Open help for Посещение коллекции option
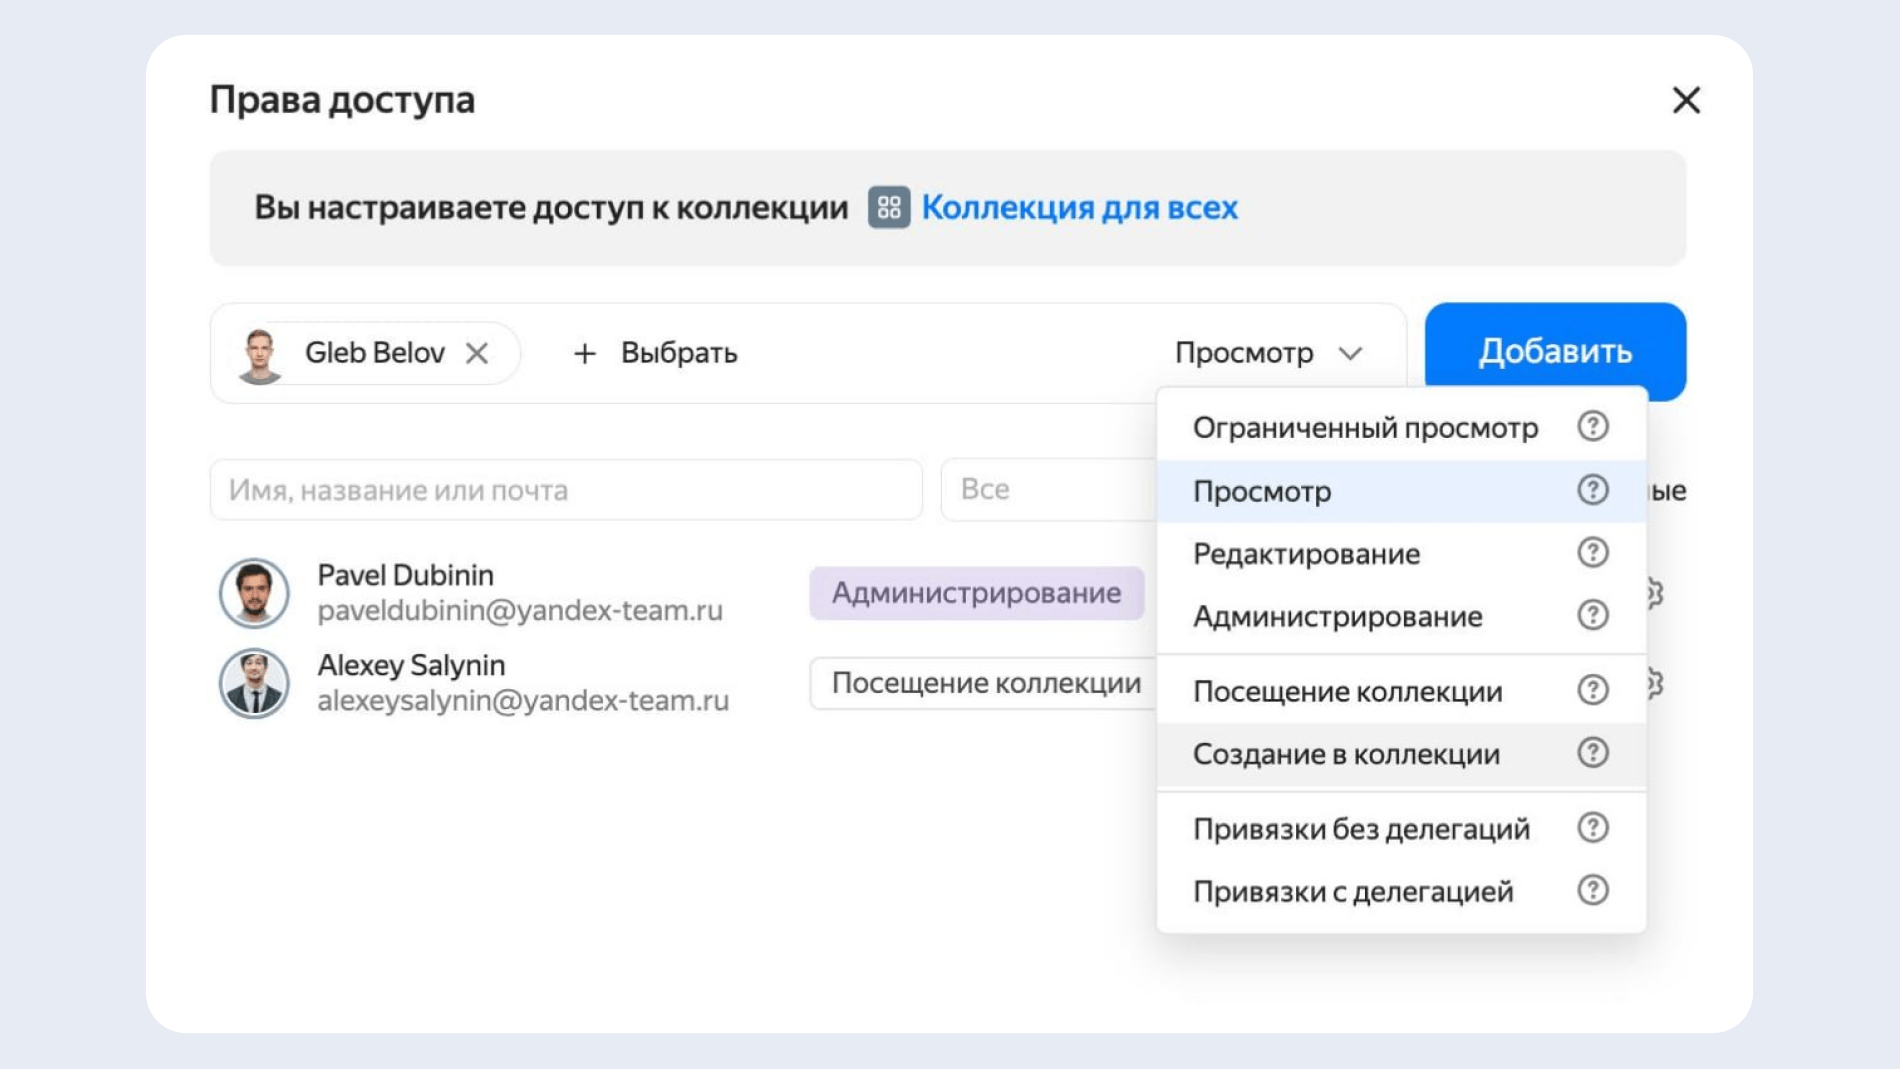This screenshot has width=1900, height=1069. 1592,690
